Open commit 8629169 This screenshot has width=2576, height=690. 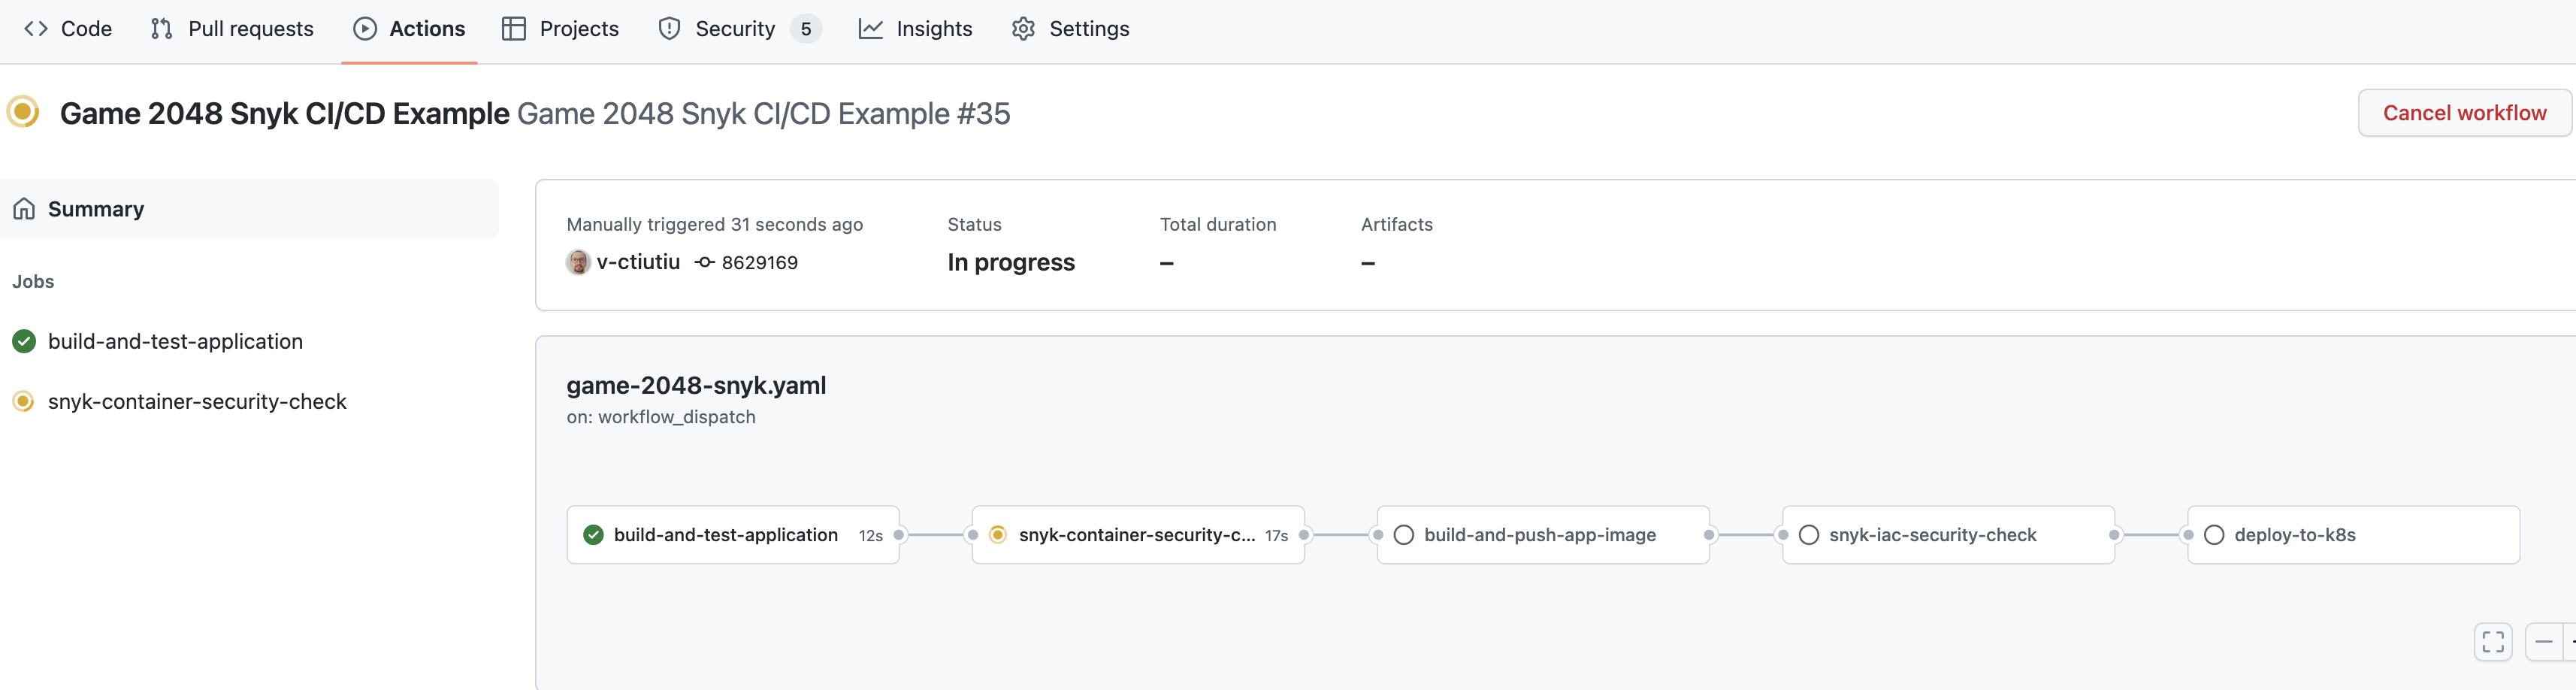pyautogui.click(x=759, y=263)
